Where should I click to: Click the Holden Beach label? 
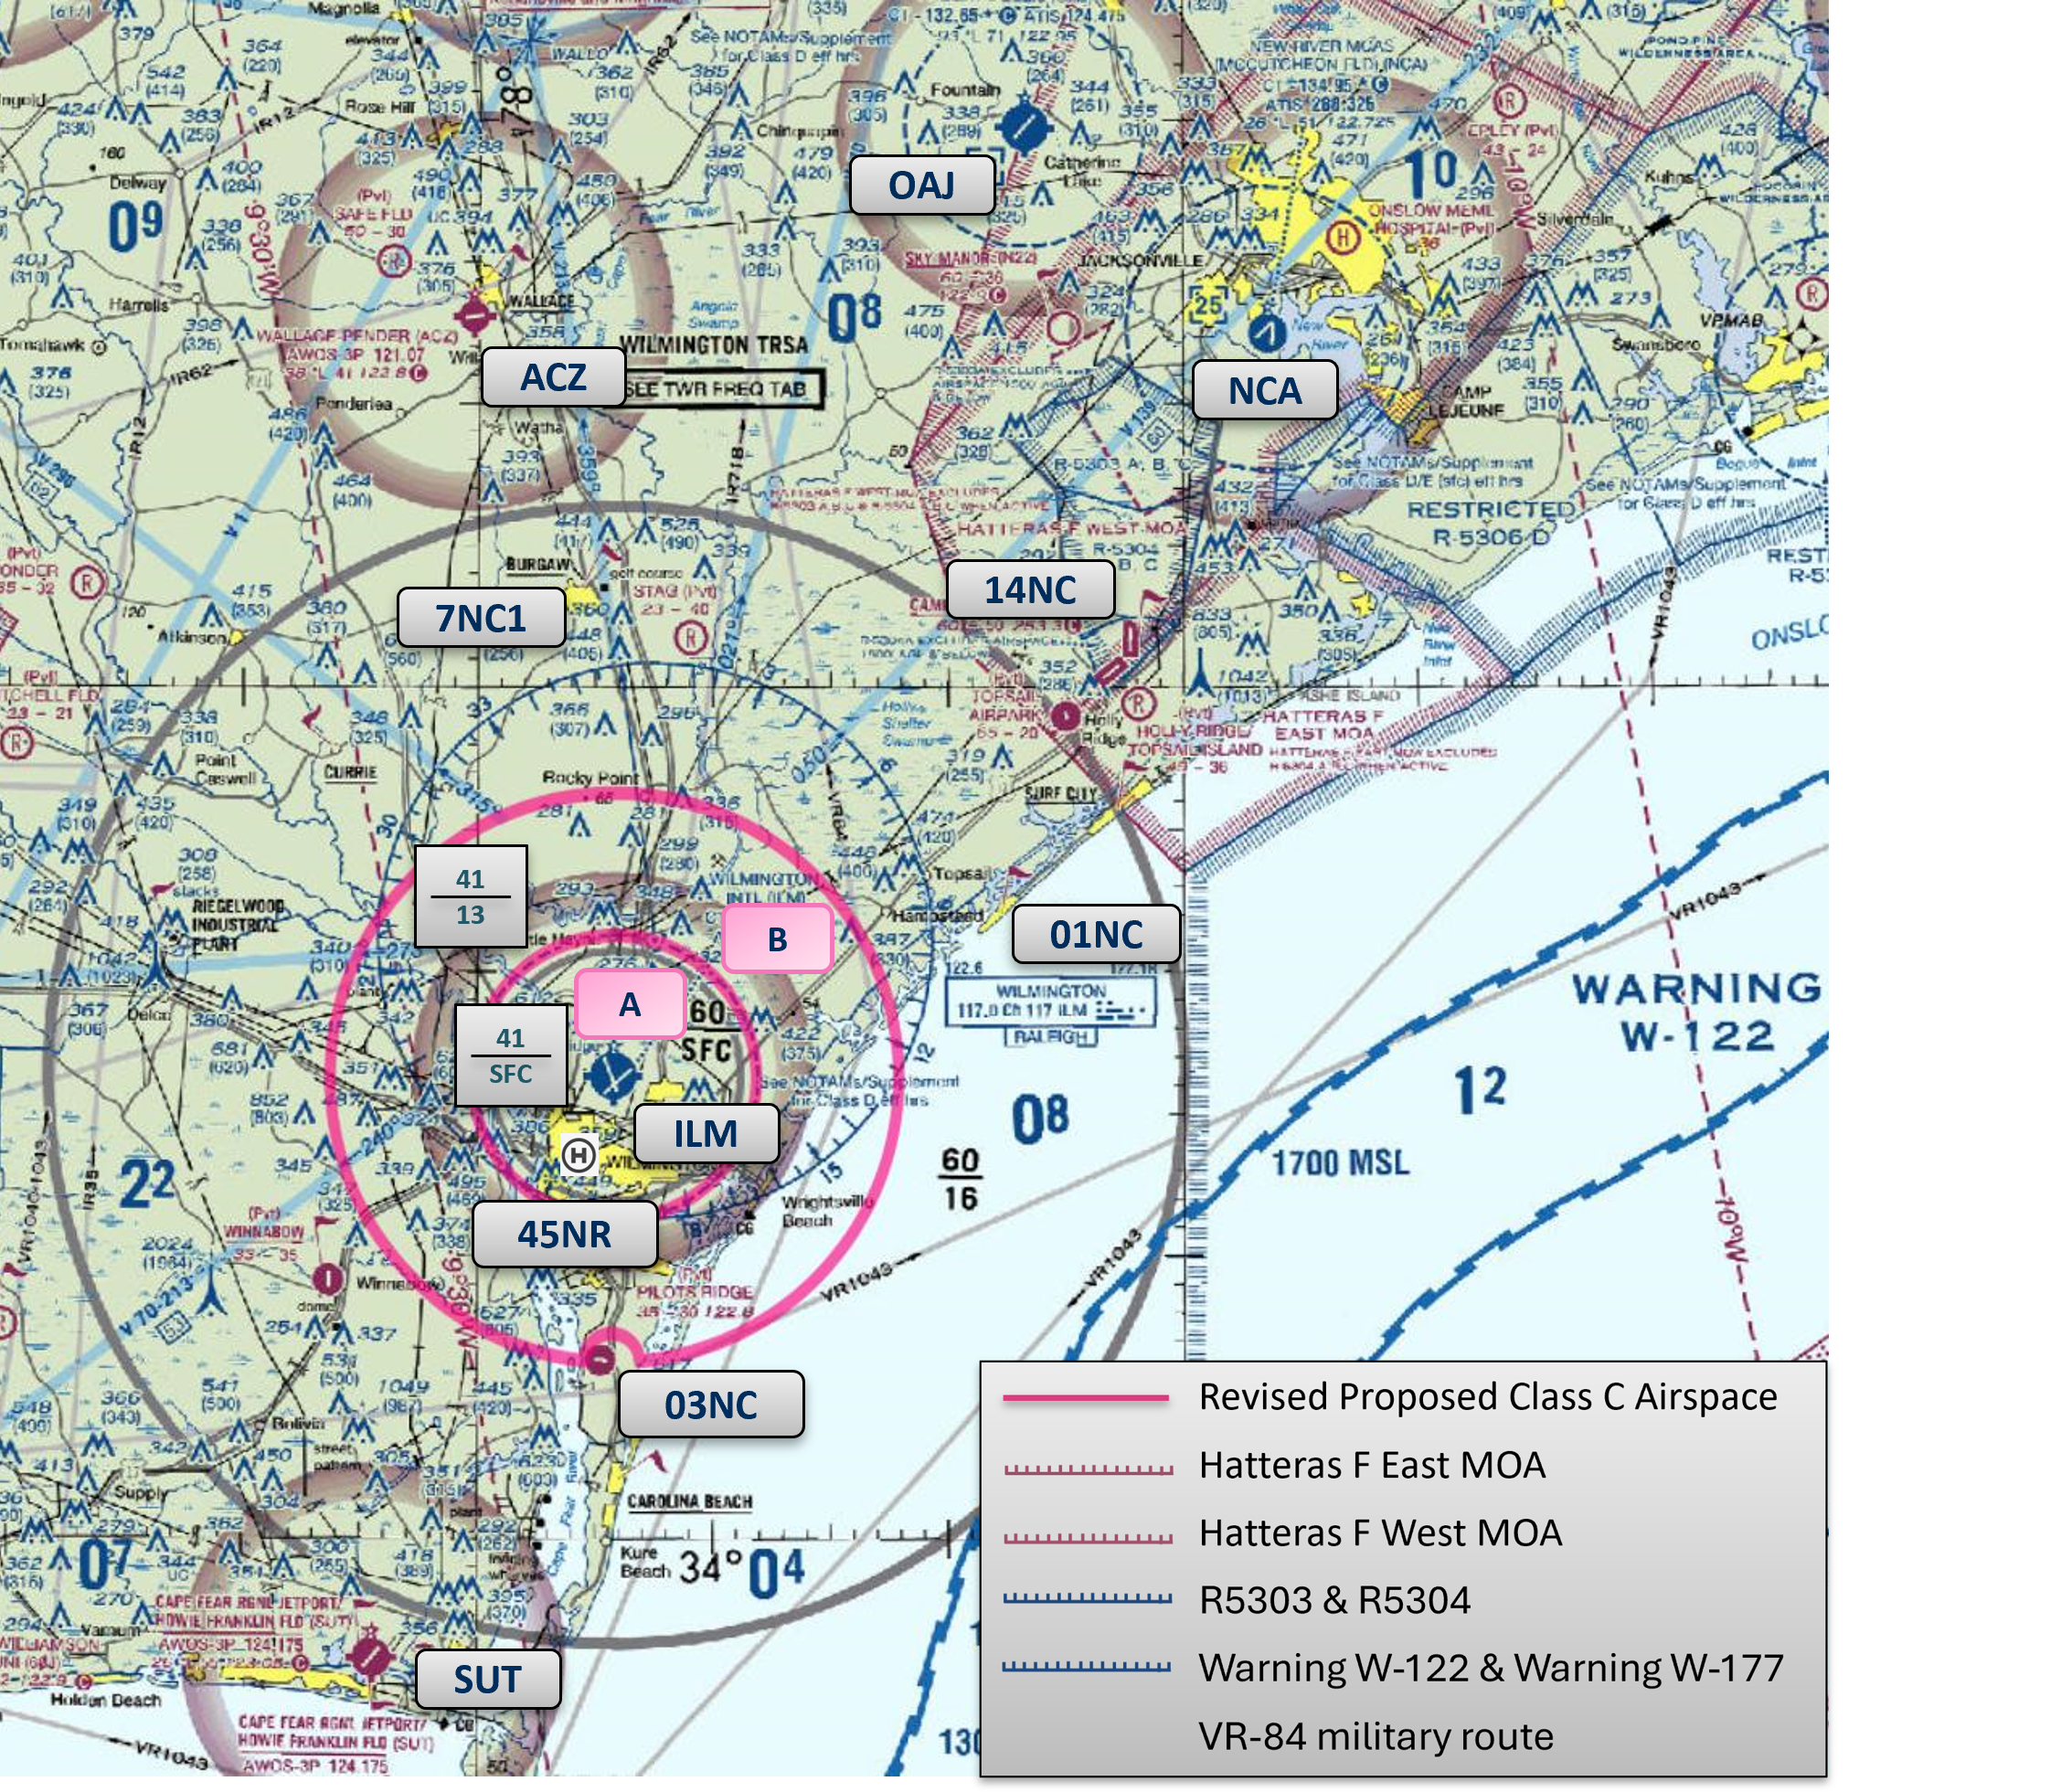click(x=105, y=1700)
